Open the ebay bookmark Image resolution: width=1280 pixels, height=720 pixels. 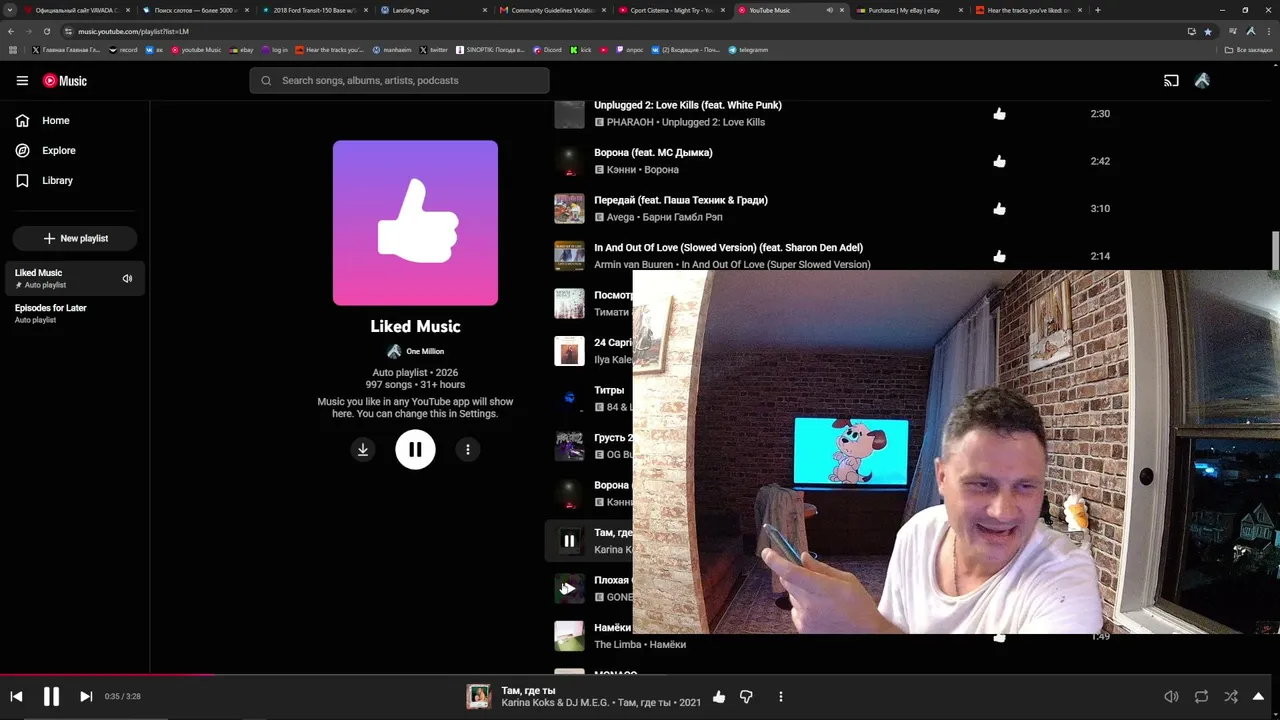(241, 50)
